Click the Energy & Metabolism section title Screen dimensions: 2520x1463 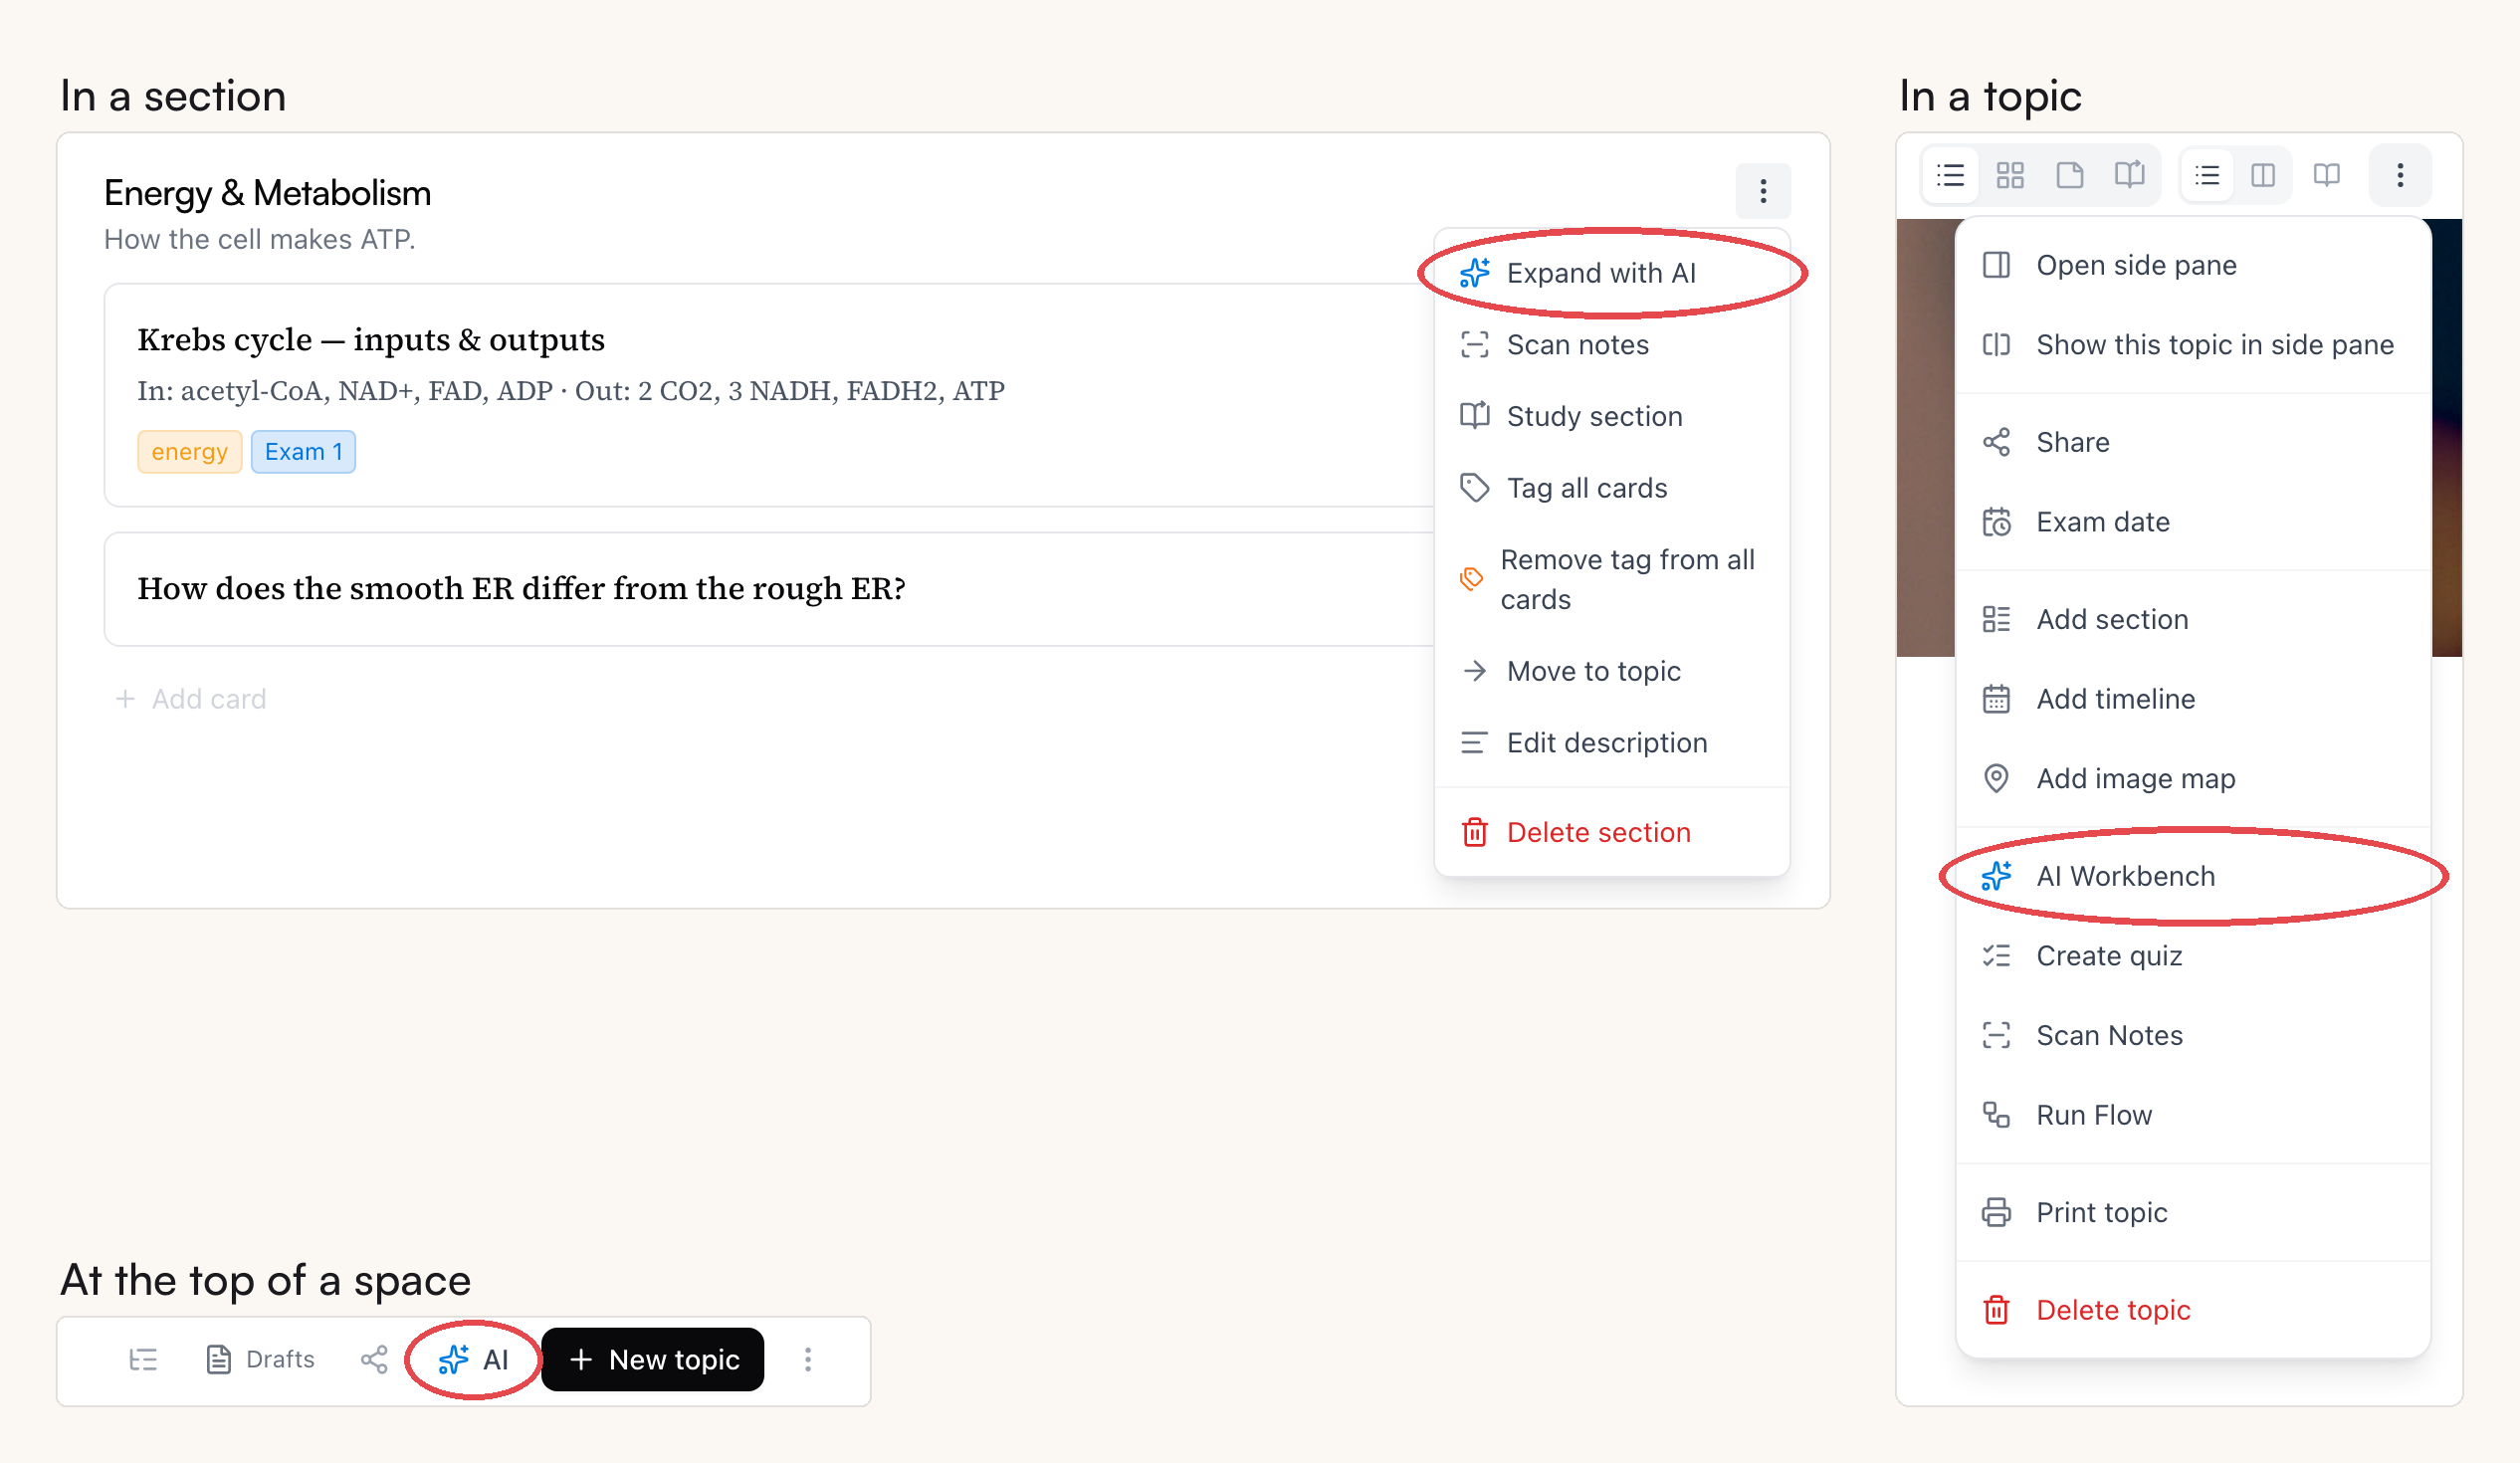(x=267, y=193)
